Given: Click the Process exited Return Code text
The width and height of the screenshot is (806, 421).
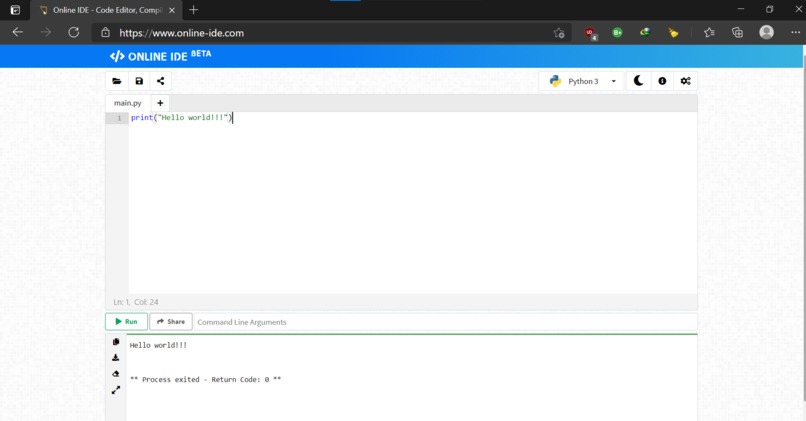Looking at the screenshot, I should 206,379.
